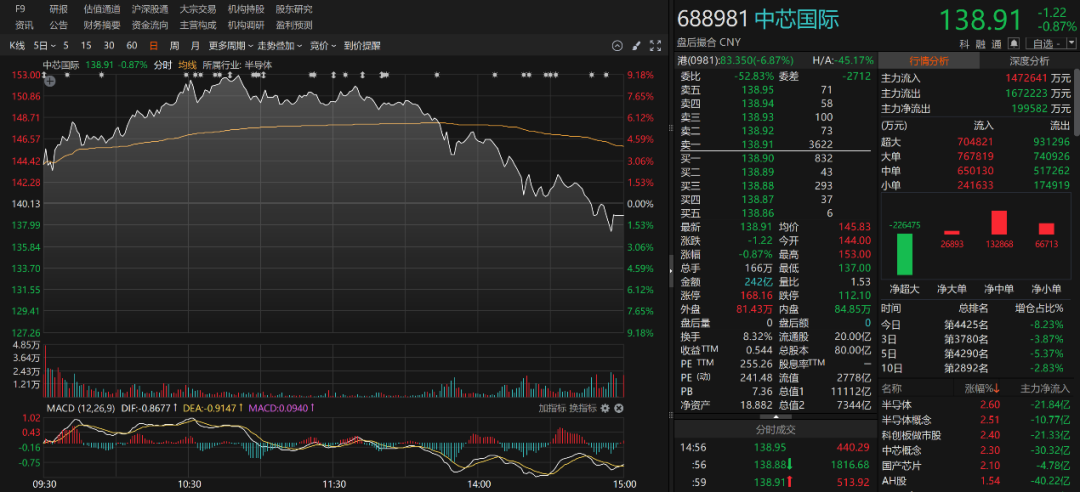Open the 机构调研 item
This screenshot has width=1080, height=492.
[246, 25]
